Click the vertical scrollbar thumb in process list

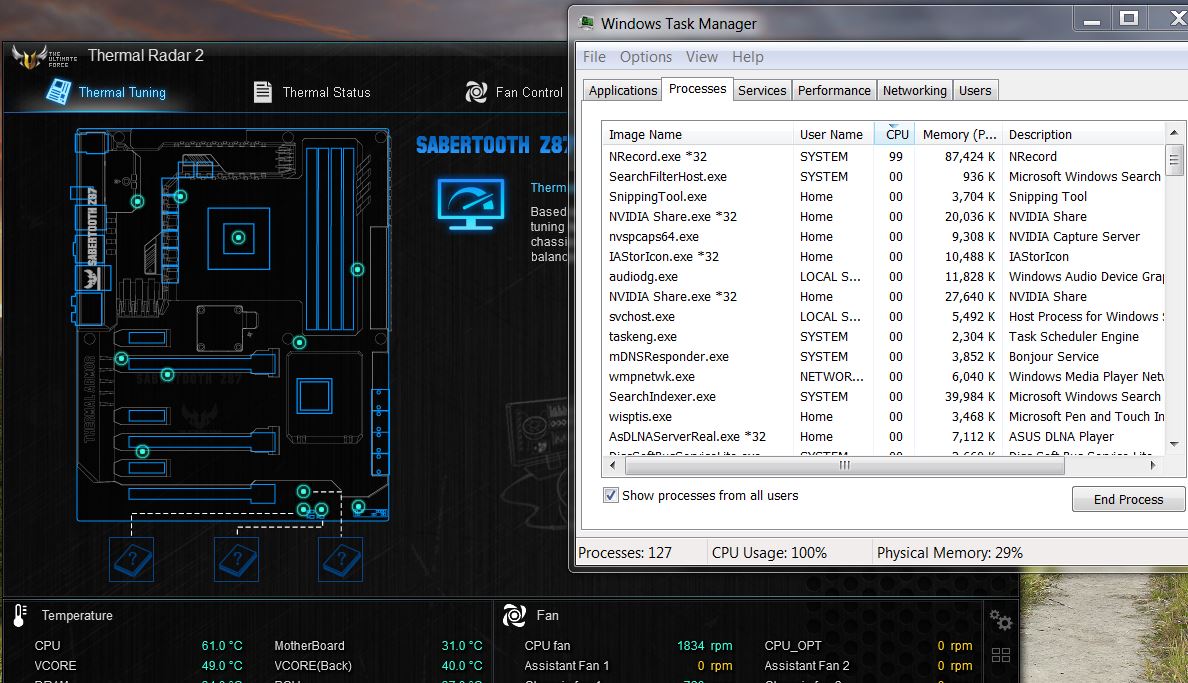1174,159
